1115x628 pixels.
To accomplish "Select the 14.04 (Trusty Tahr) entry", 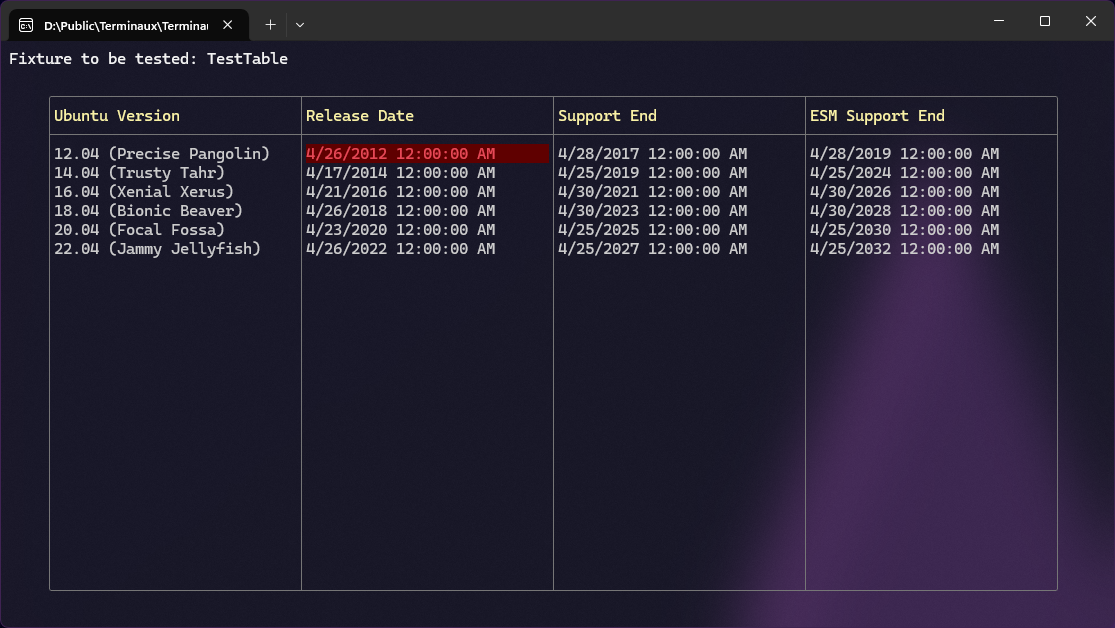I will [140, 173].
